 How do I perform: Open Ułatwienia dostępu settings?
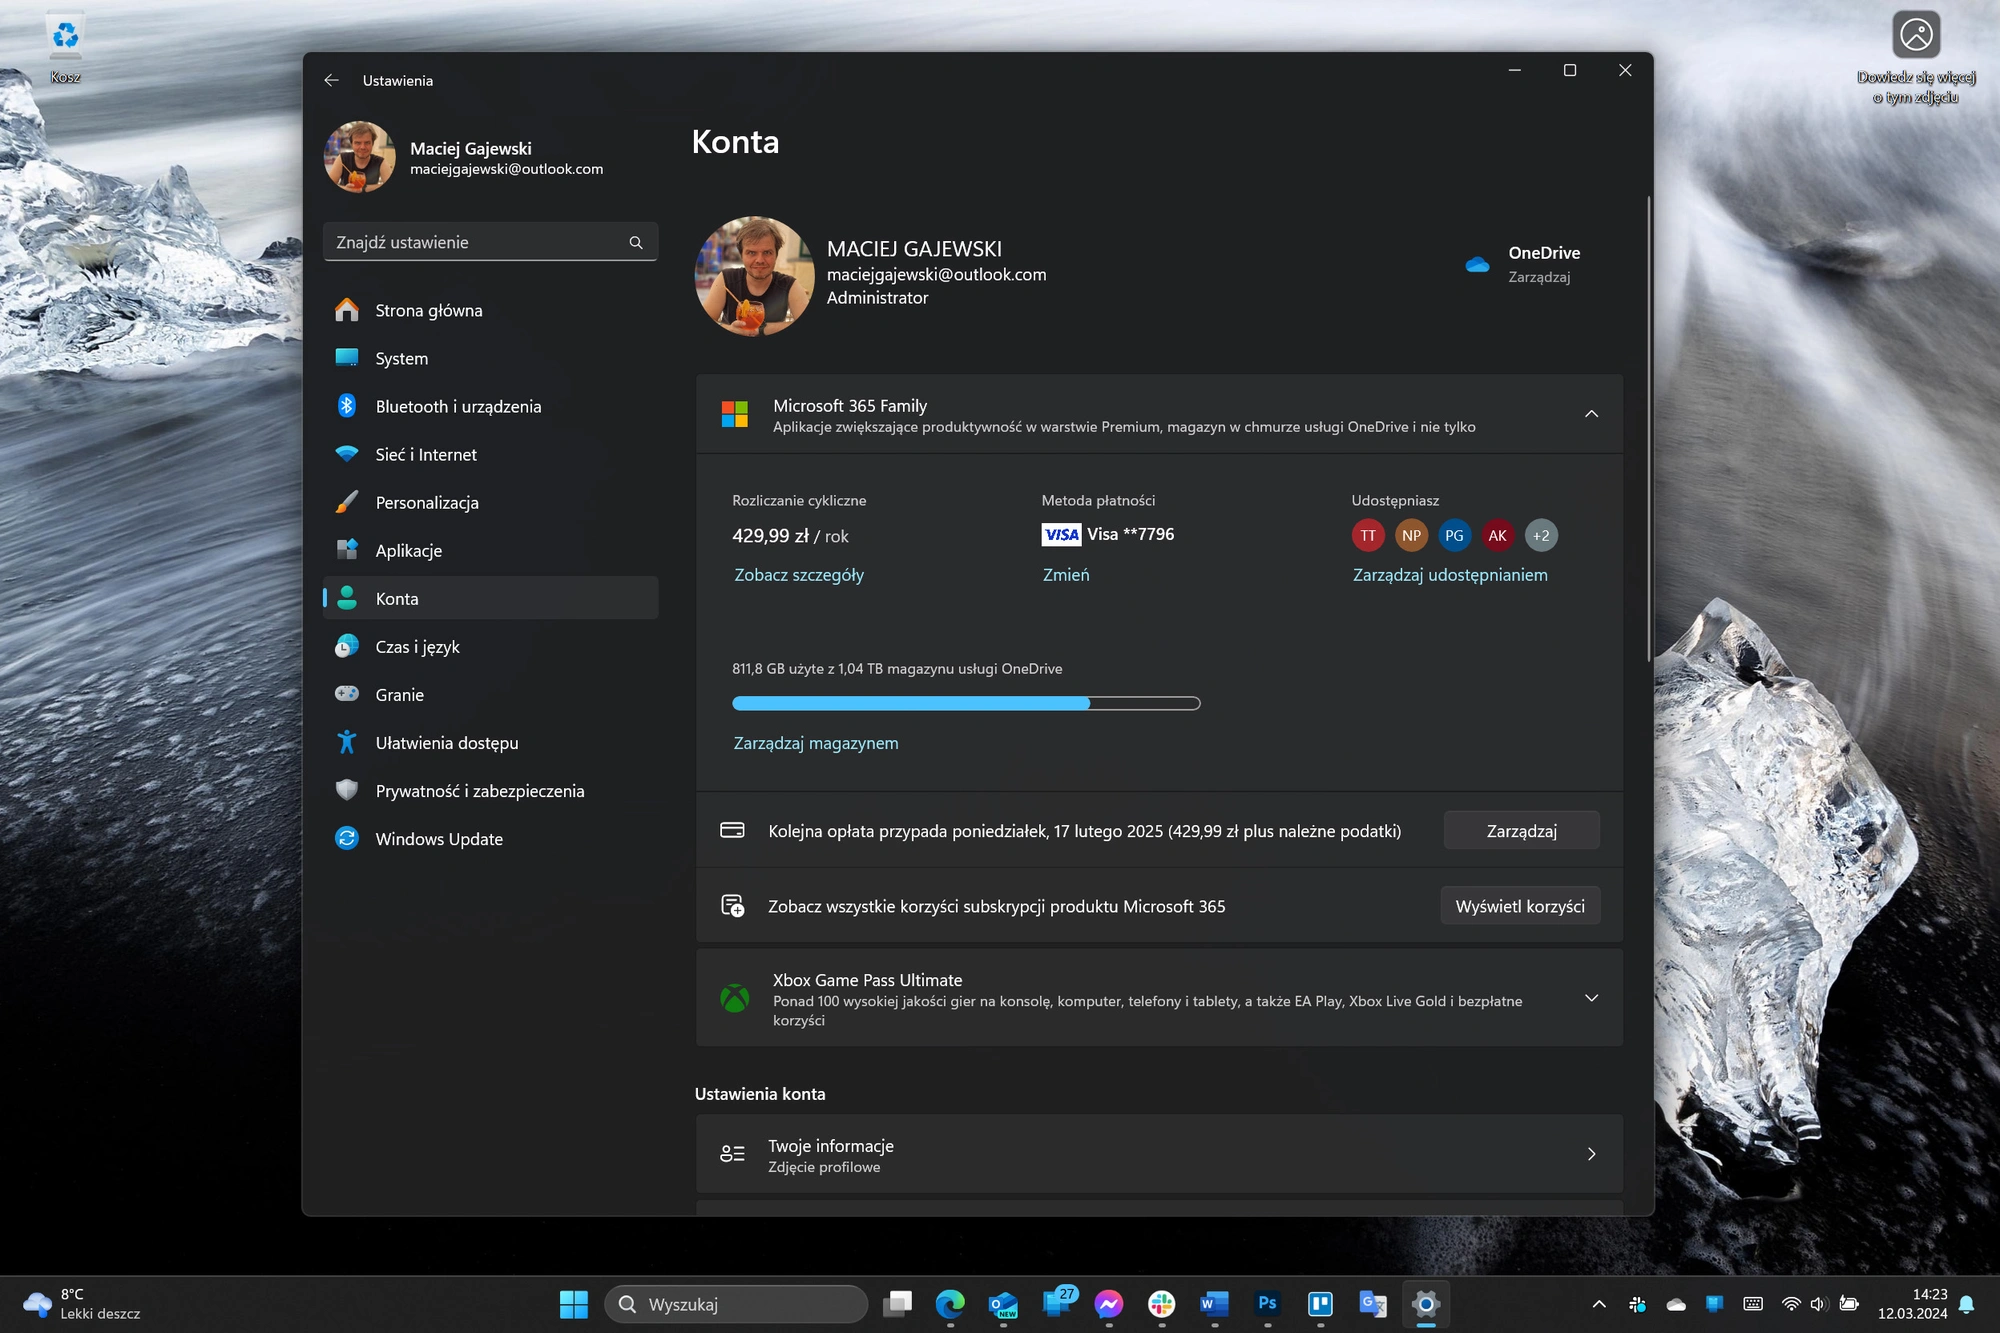pyautogui.click(x=490, y=743)
